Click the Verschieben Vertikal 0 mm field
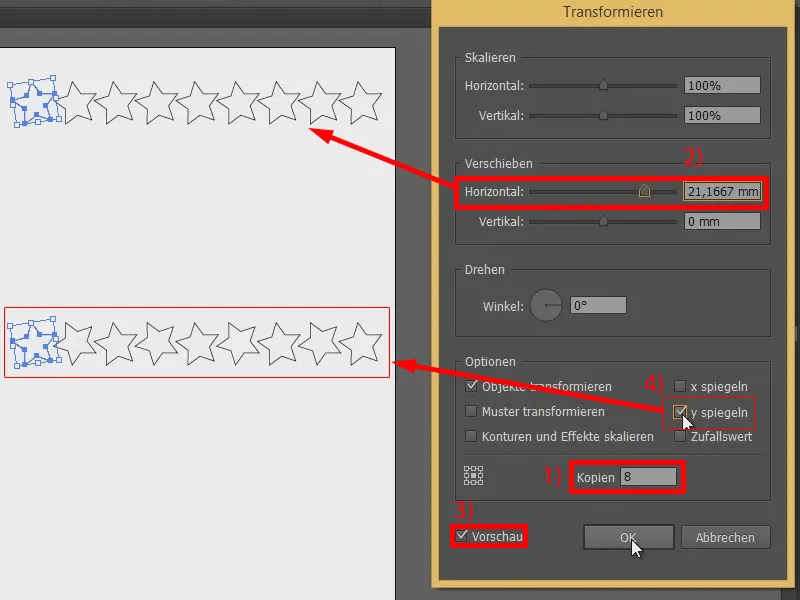Screen dimensions: 800x600 click(722, 221)
